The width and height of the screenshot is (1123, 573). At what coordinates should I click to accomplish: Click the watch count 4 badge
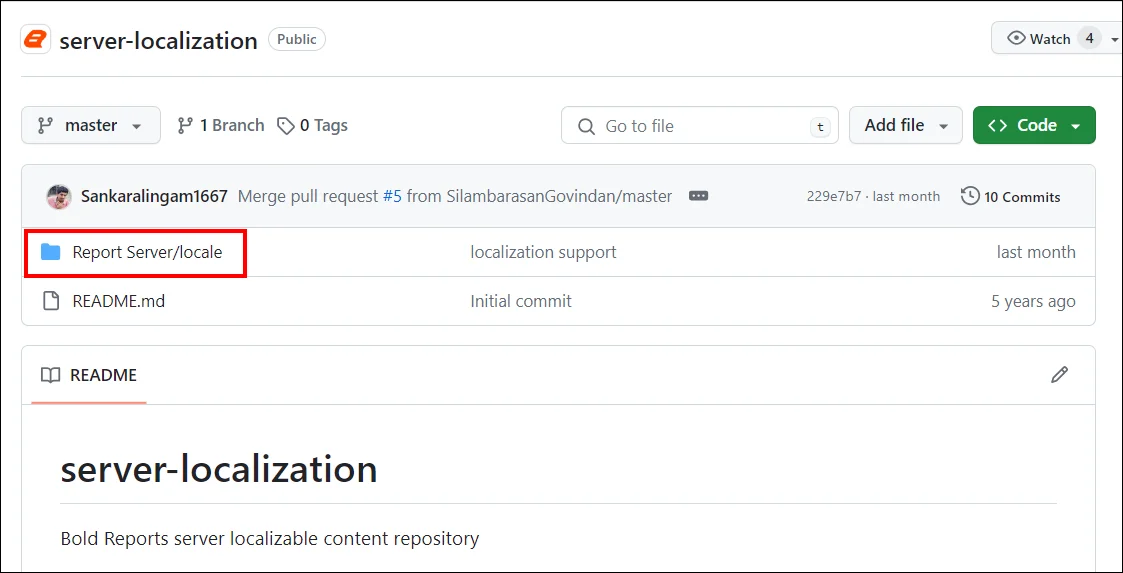(x=1089, y=39)
